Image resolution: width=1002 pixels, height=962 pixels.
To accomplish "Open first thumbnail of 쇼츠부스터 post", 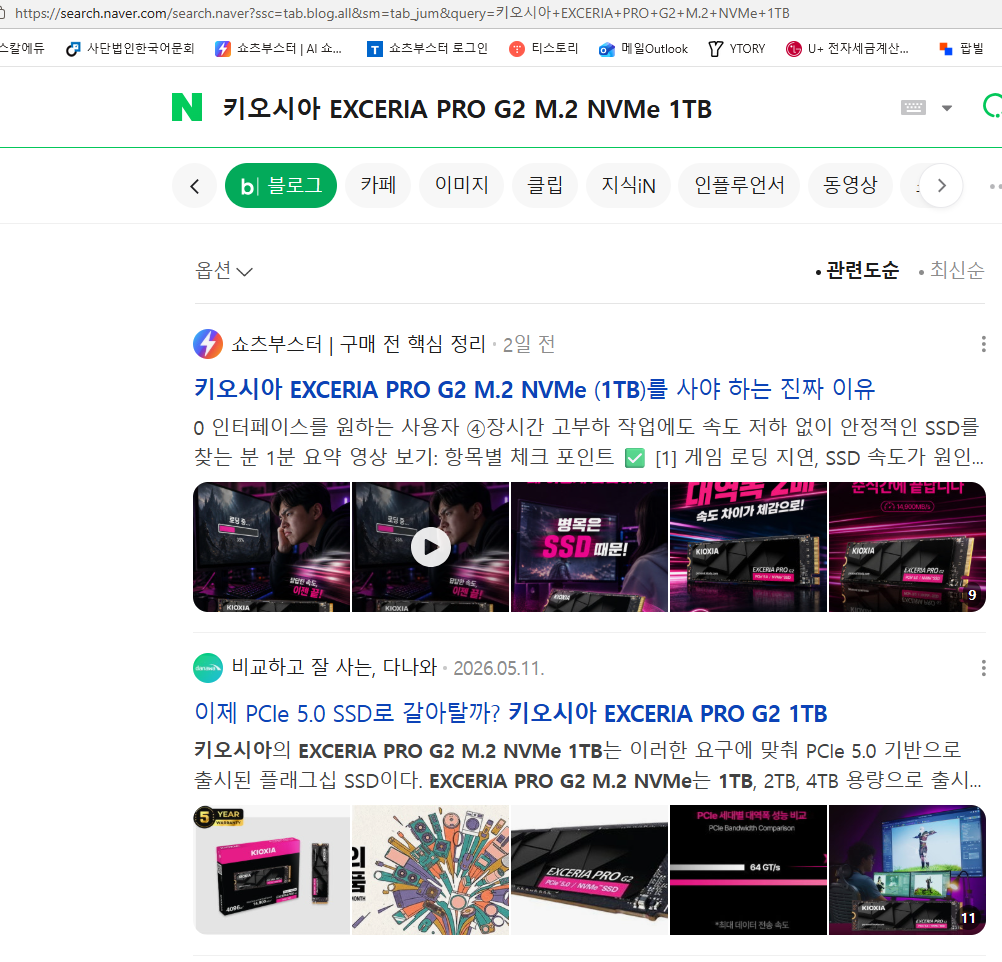I will pos(272,547).
